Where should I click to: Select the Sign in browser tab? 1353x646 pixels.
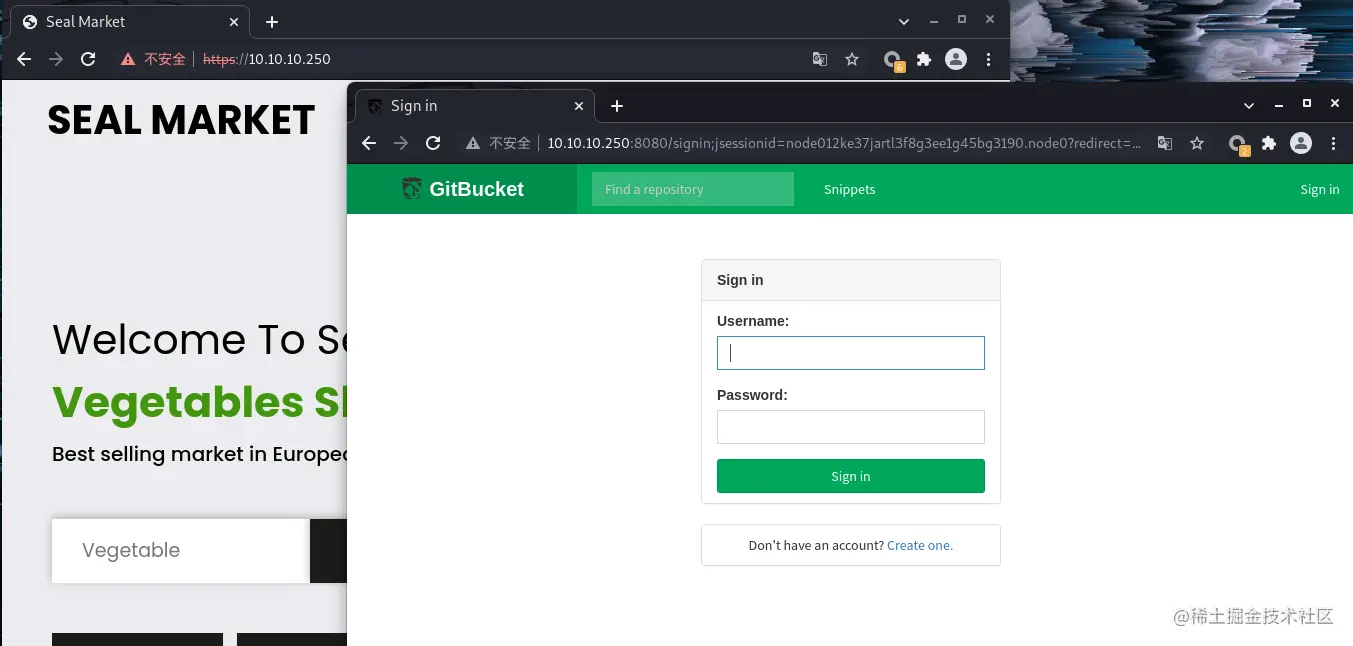[475, 106]
